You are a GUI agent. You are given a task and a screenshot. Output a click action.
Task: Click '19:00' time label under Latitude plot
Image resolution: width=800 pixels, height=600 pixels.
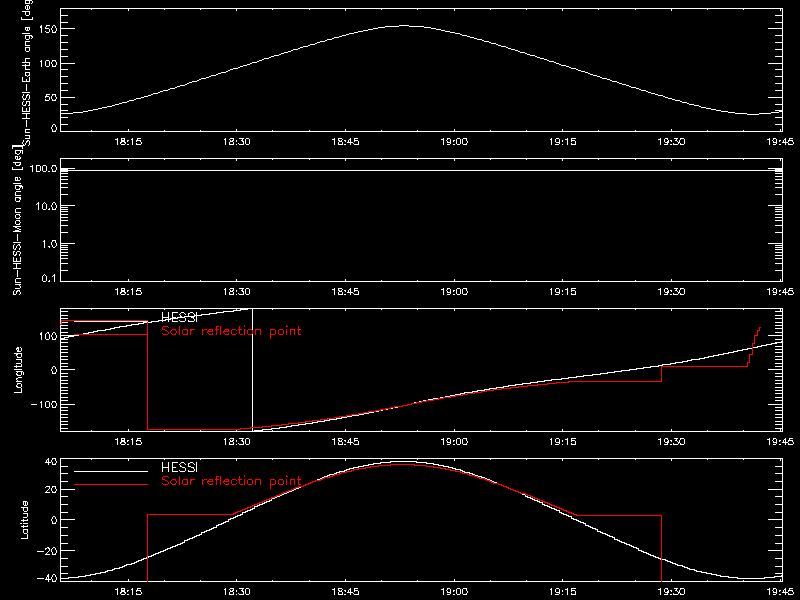pos(454,592)
